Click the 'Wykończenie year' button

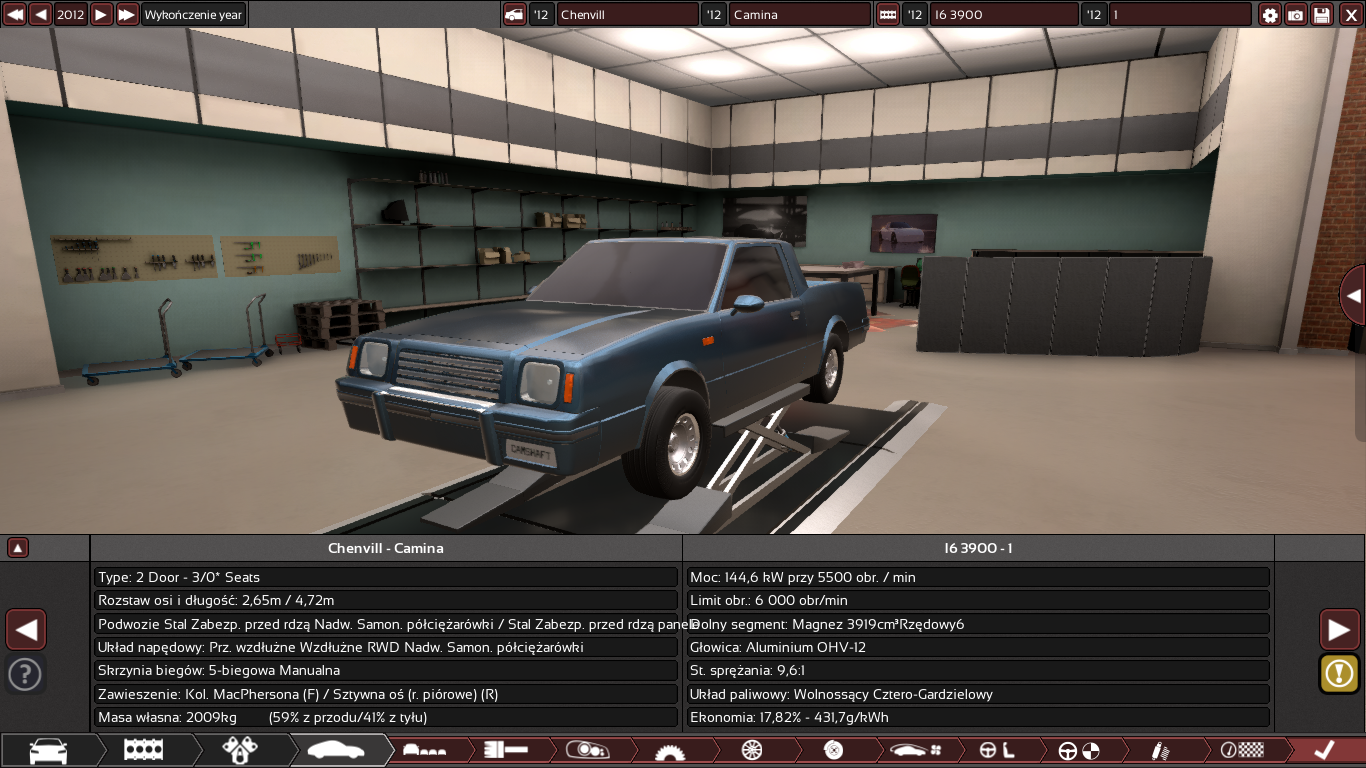point(193,14)
